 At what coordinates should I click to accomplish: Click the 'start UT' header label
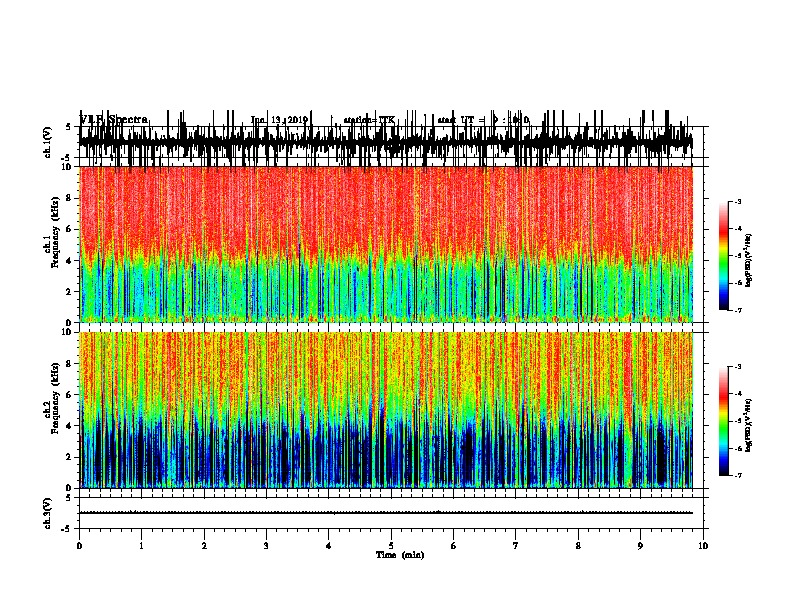[x=455, y=120]
